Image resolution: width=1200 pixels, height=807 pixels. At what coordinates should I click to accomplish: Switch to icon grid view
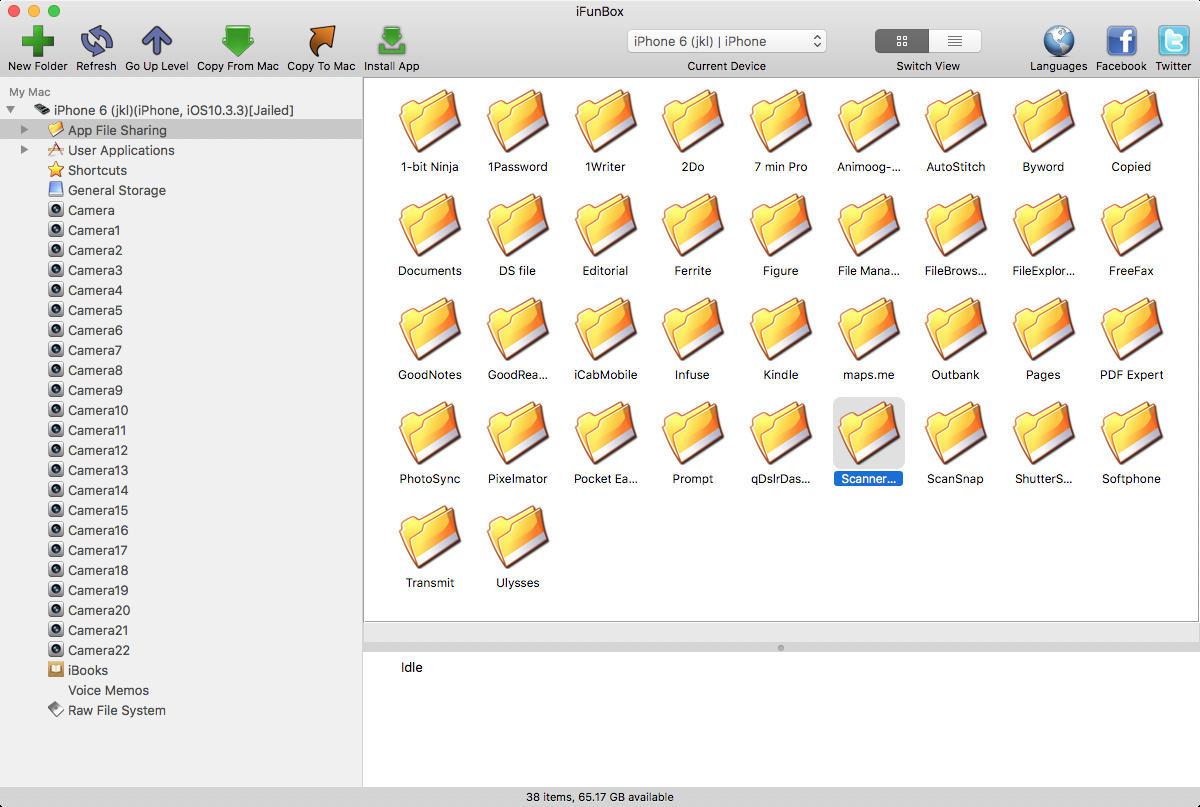point(901,41)
